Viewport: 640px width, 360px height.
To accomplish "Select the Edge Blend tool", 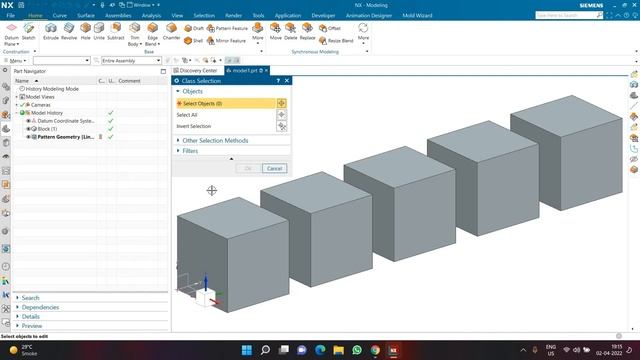I will click(152, 33).
